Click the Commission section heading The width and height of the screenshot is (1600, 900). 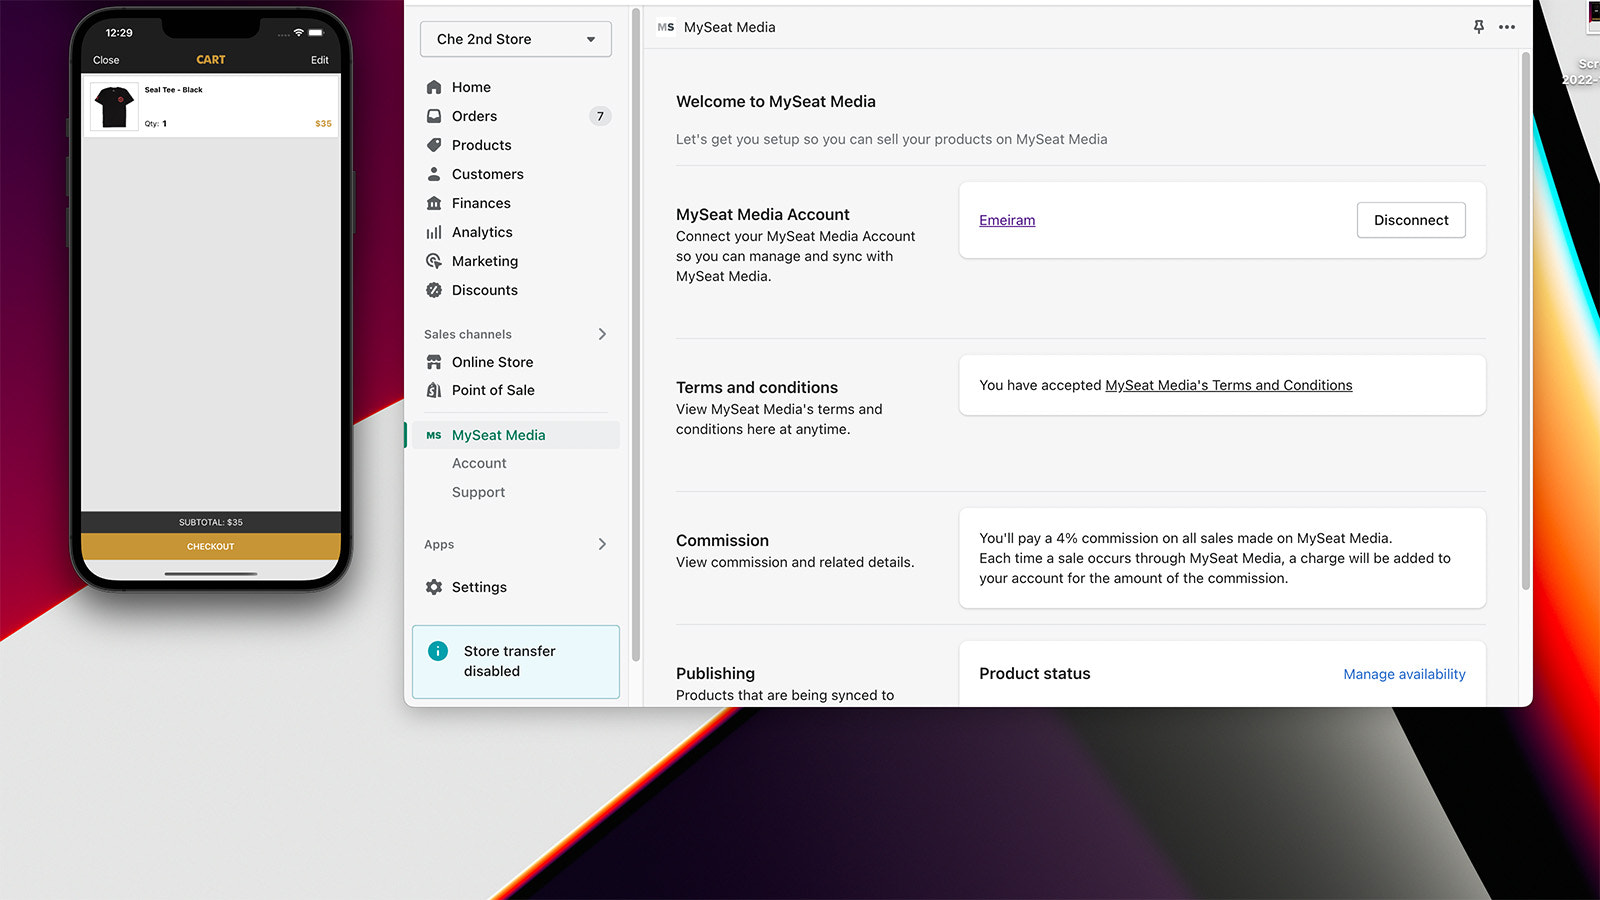click(x=722, y=540)
